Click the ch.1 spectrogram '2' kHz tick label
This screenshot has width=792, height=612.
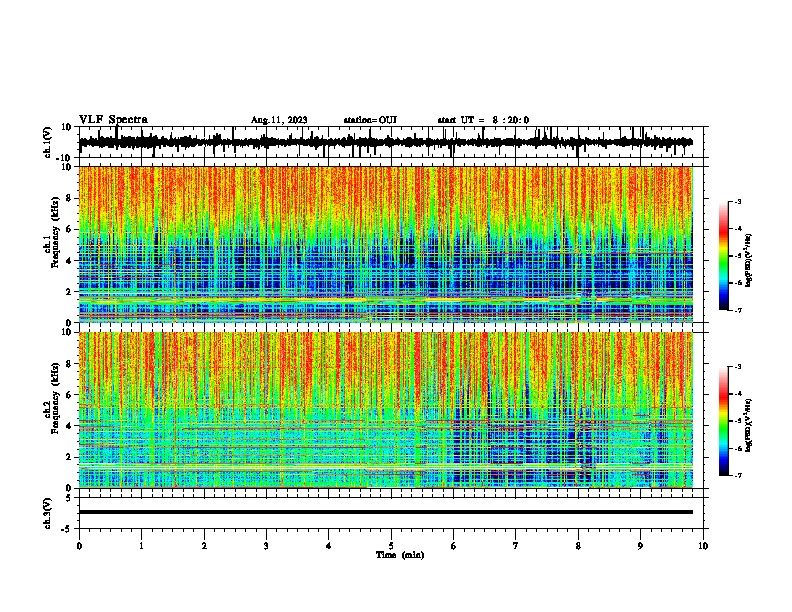click(69, 292)
